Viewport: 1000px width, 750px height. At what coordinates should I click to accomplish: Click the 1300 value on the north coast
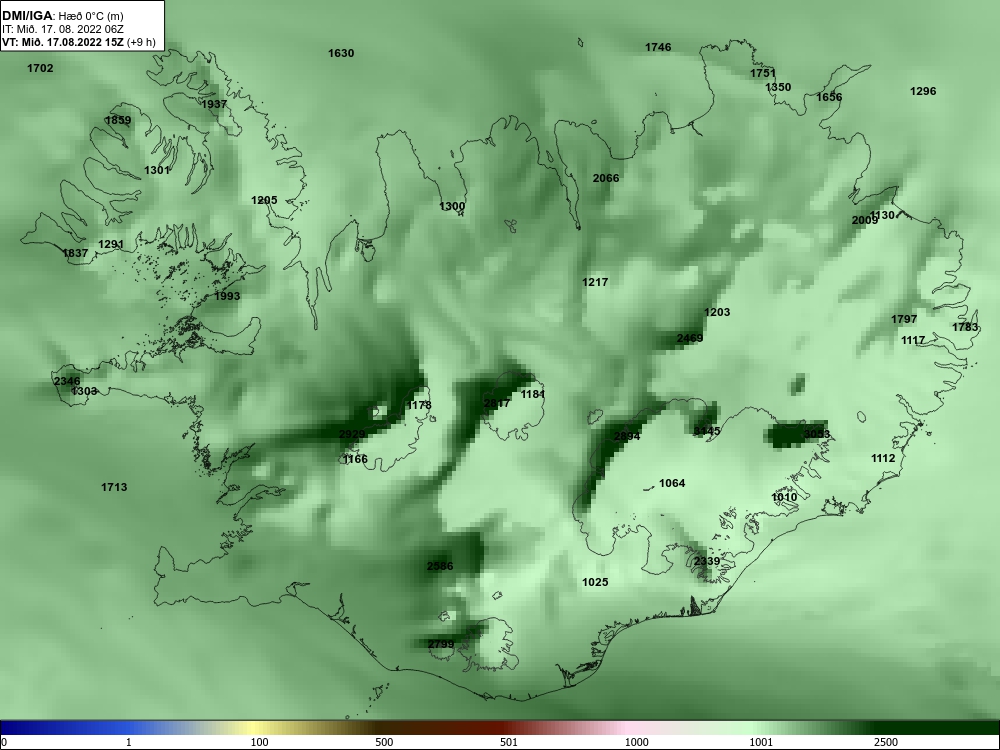pos(452,207)
